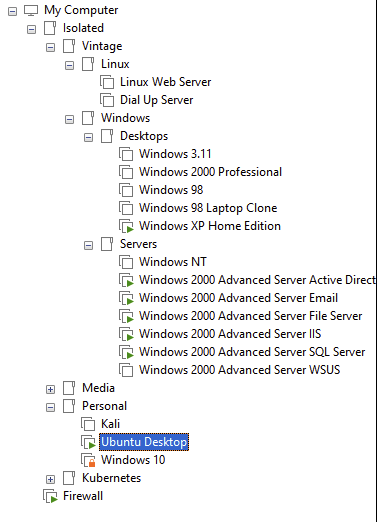
Task: Click the Personal folder label
Action: (105, 406)
